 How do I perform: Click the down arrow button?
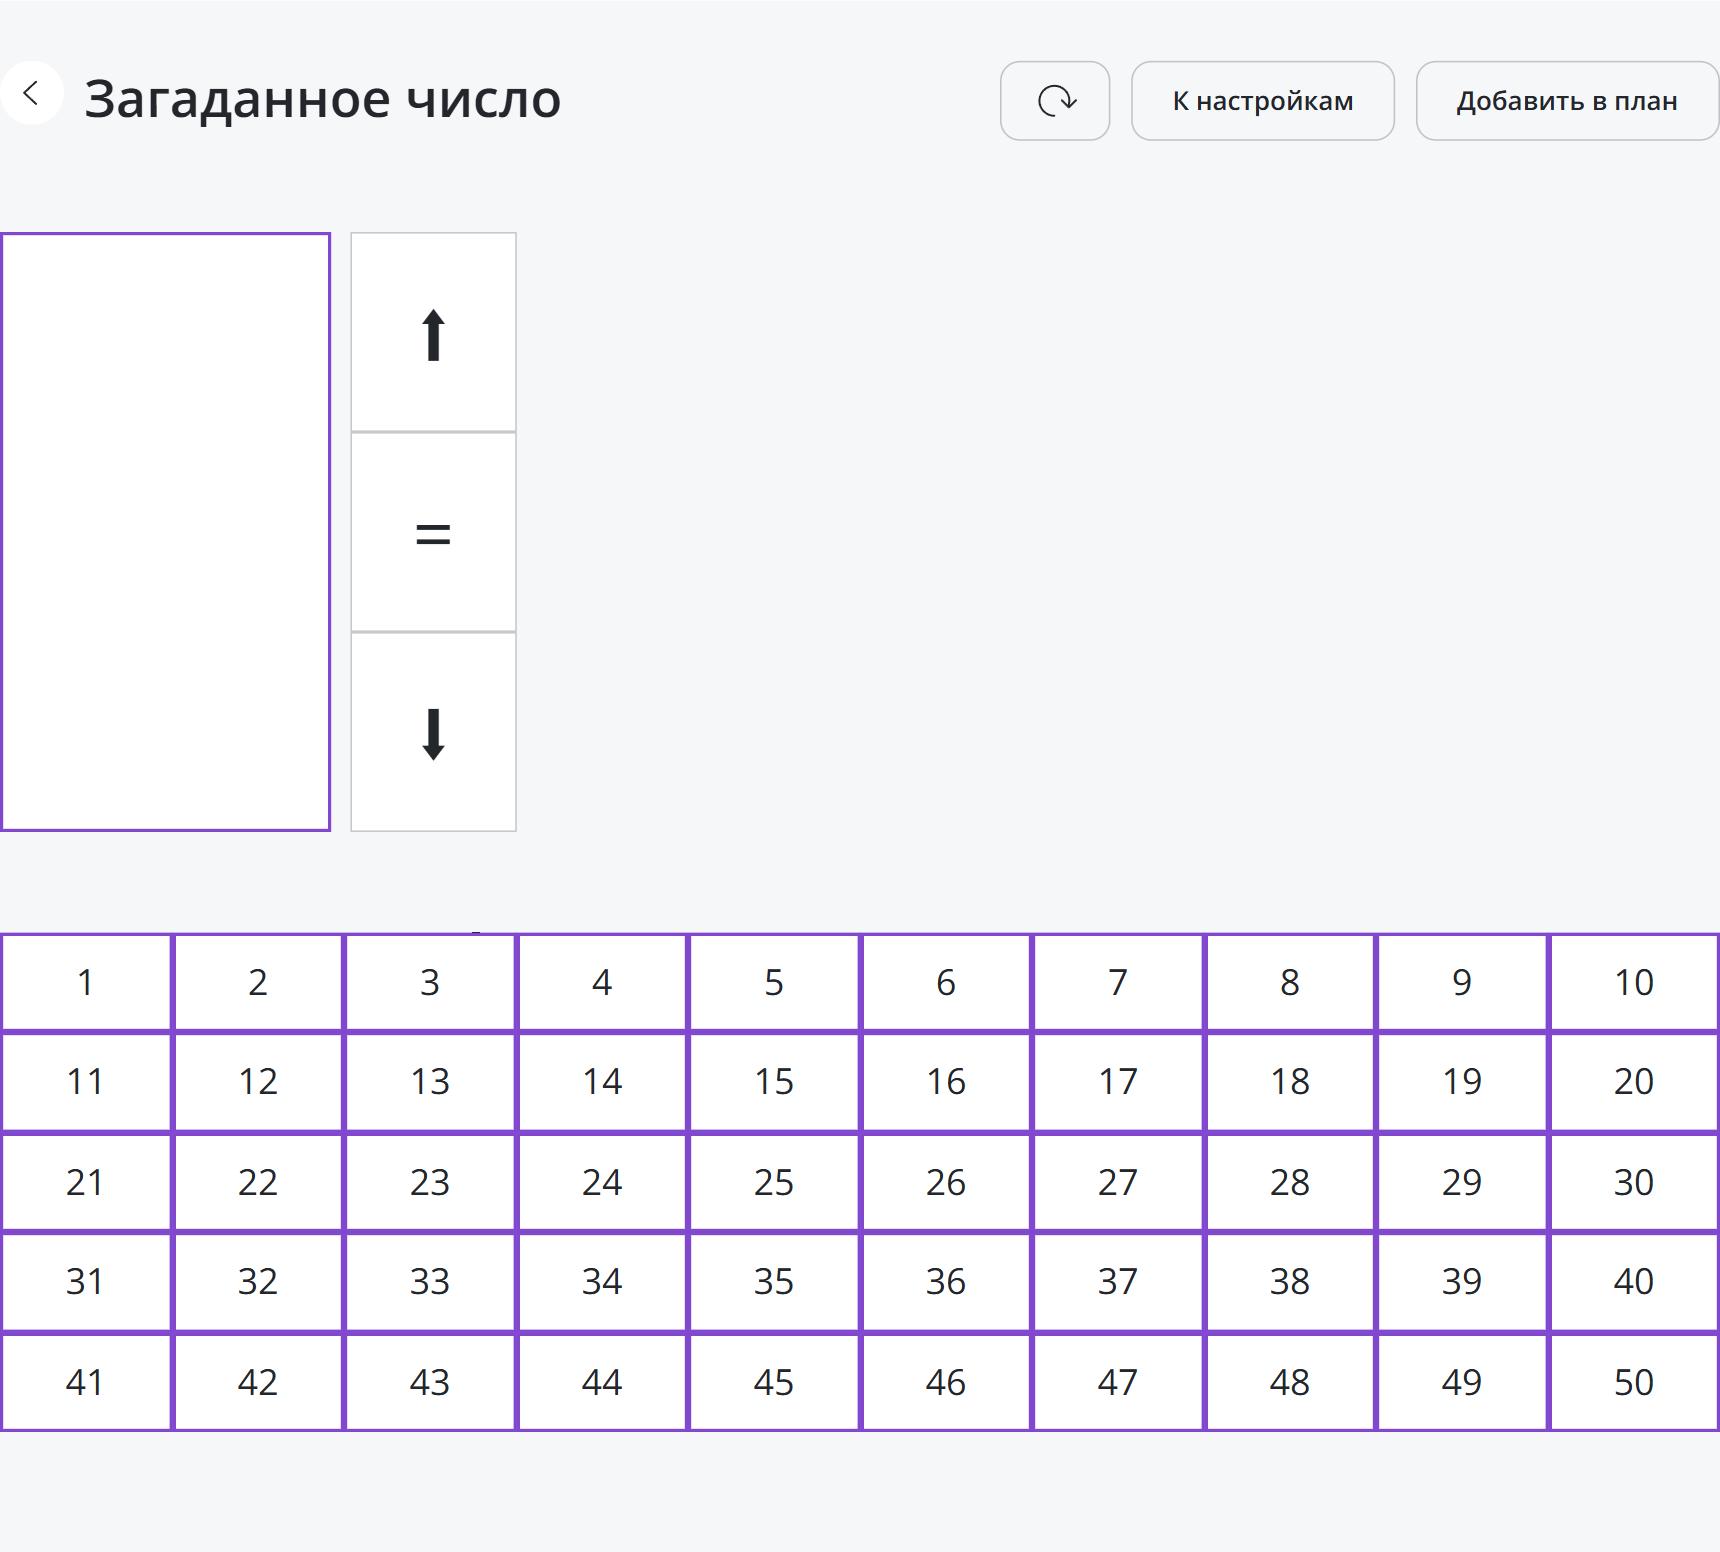tap(433, 733)
